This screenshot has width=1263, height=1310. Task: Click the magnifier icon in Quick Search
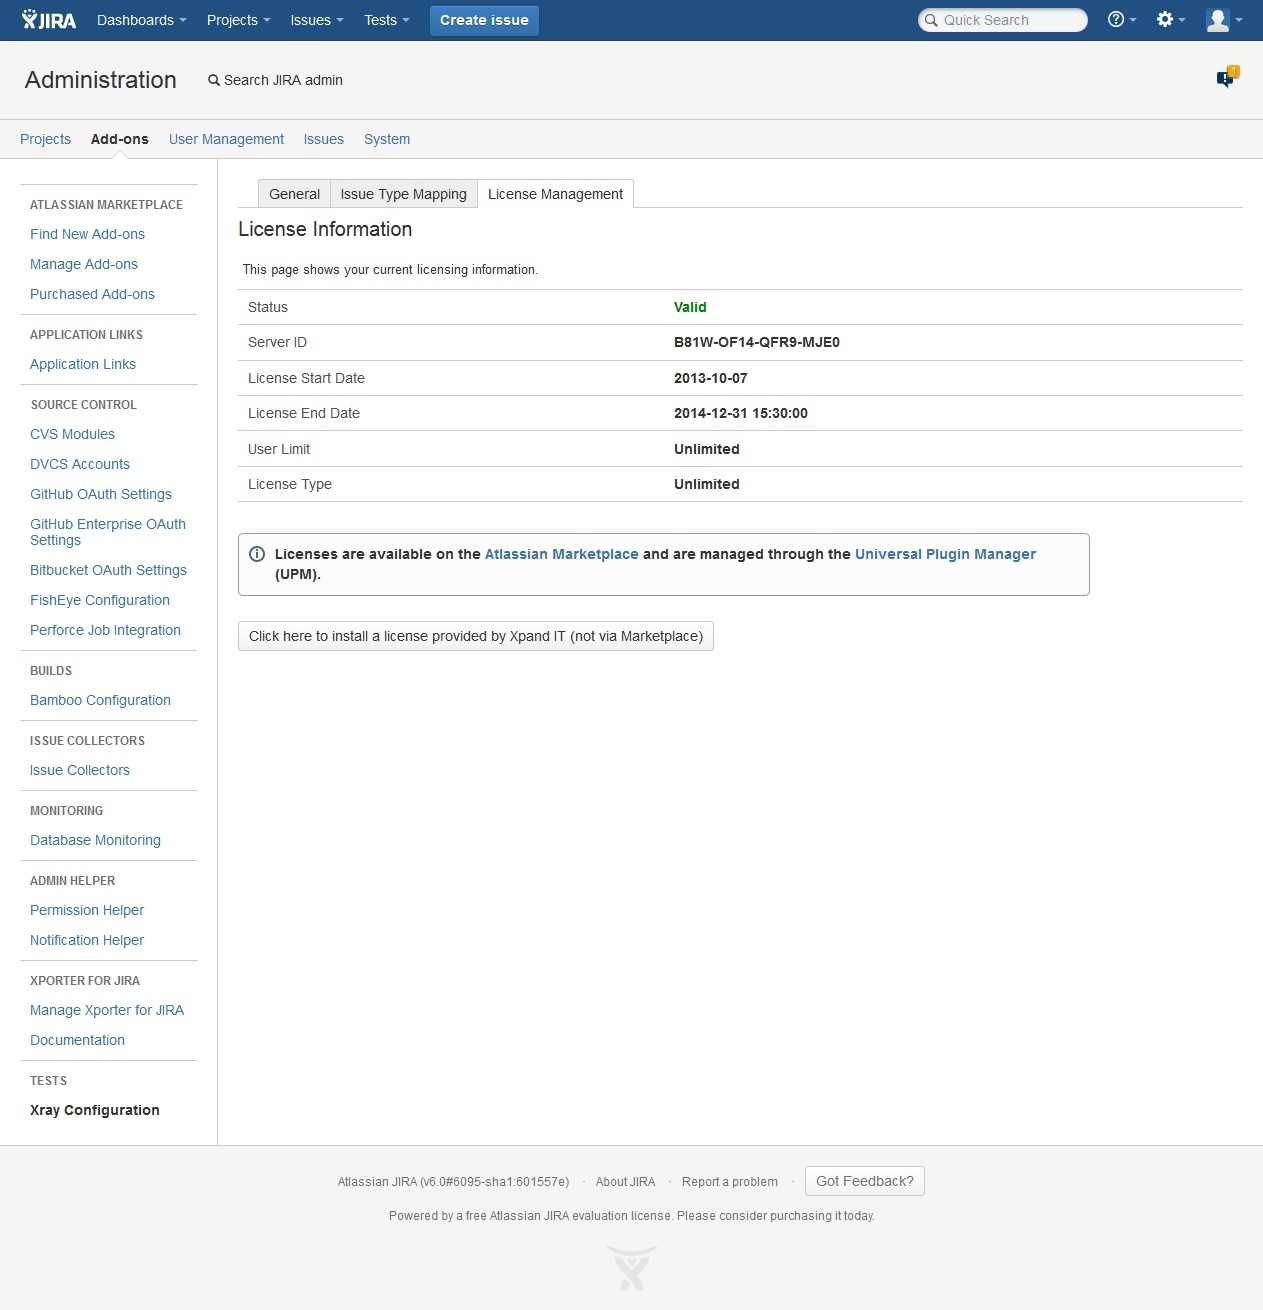pos(932,20)
